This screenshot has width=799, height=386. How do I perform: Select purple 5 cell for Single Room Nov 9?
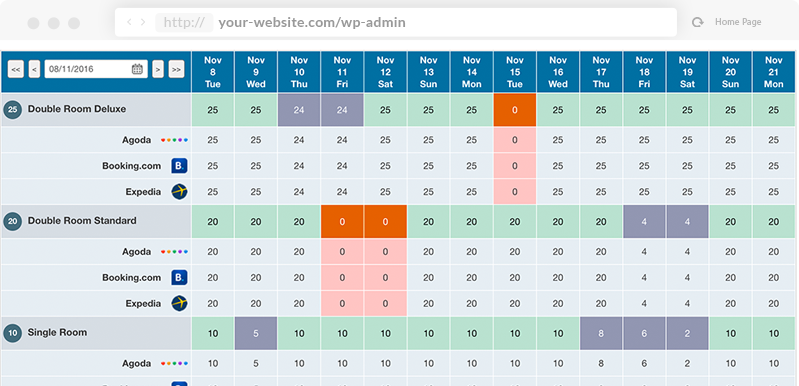click(x=256, y=334)
